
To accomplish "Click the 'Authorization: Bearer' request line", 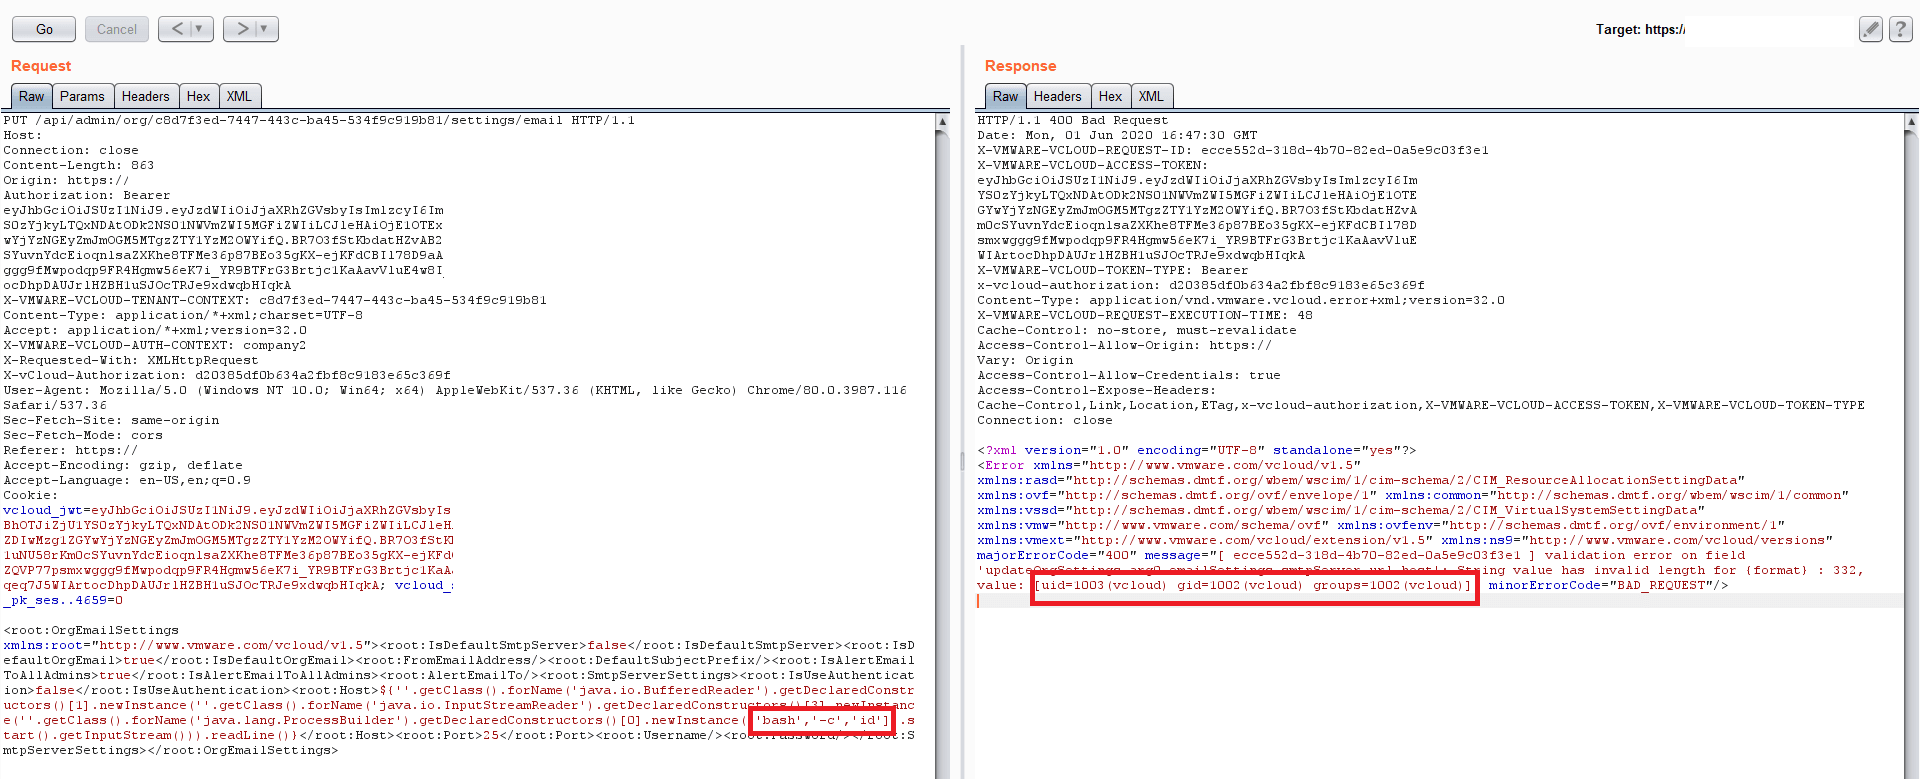I will [87, 195].
